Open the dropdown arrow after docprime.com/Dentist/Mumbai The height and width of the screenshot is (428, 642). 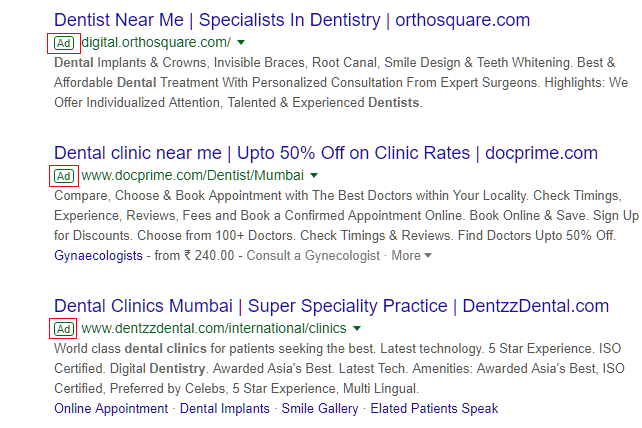click(314, 177)
